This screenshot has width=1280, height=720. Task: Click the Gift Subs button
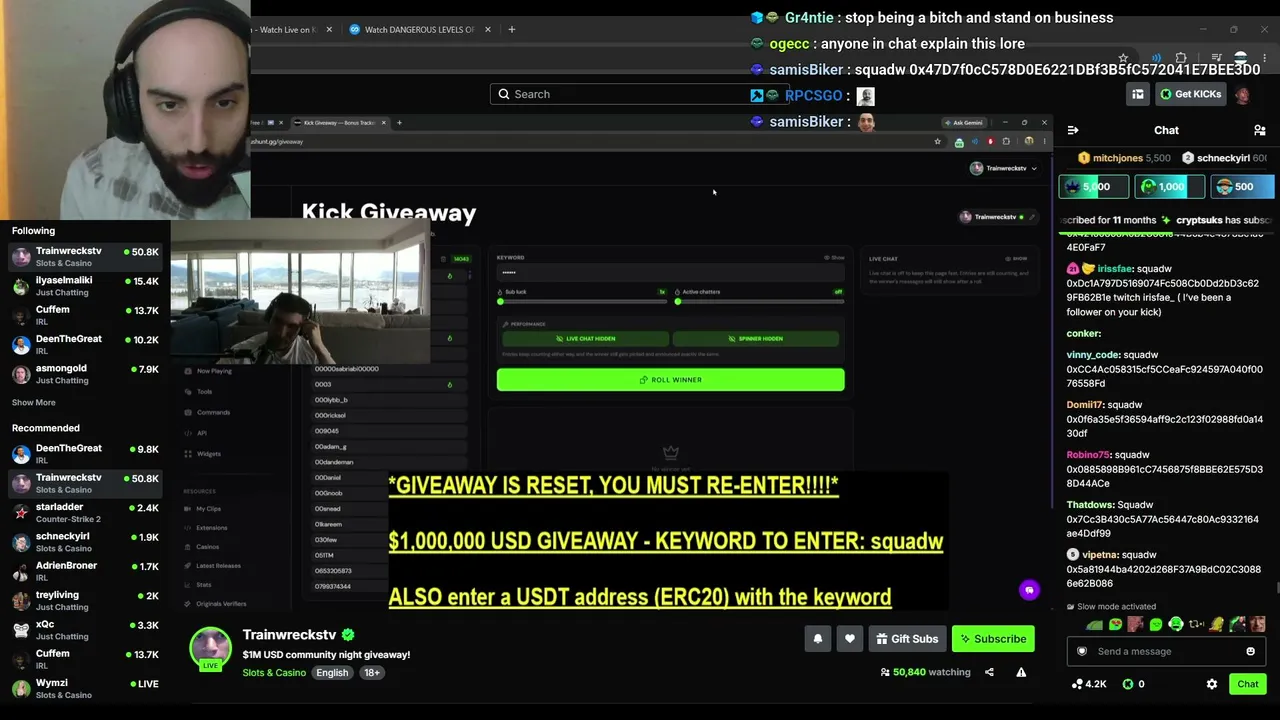coord(907,639)
